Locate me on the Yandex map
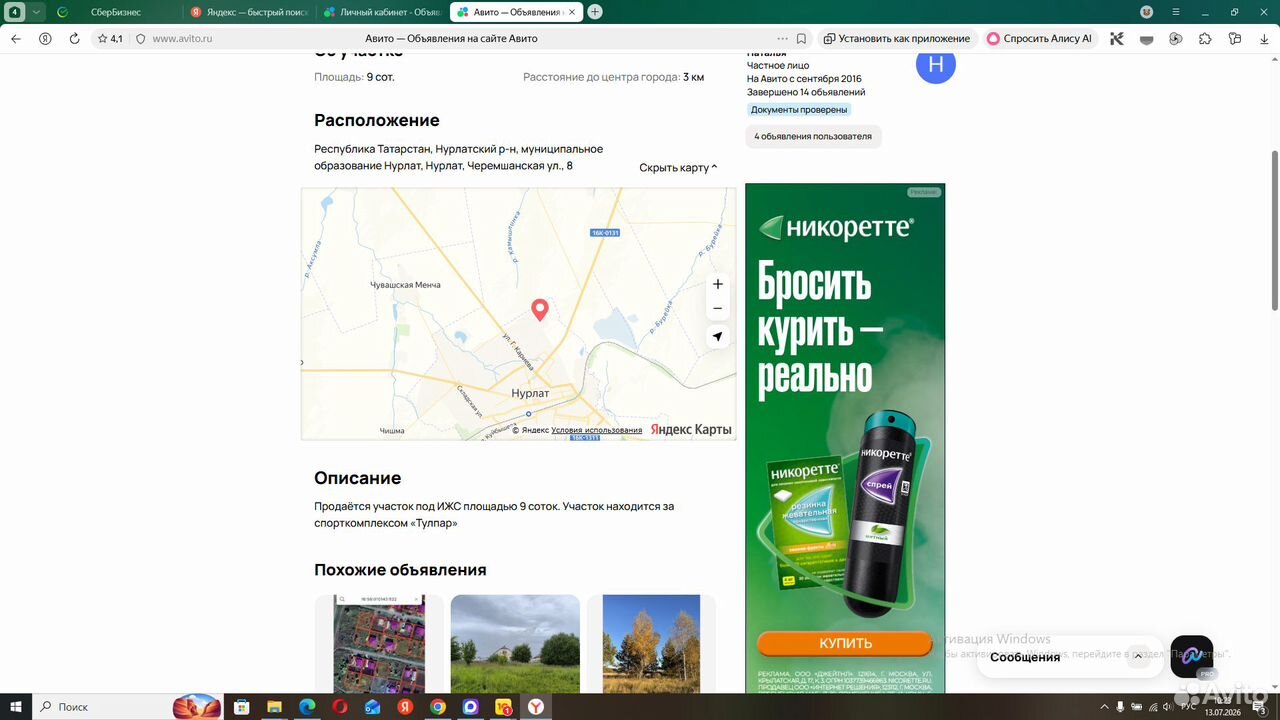1280x720 pixels. point(717,337)
